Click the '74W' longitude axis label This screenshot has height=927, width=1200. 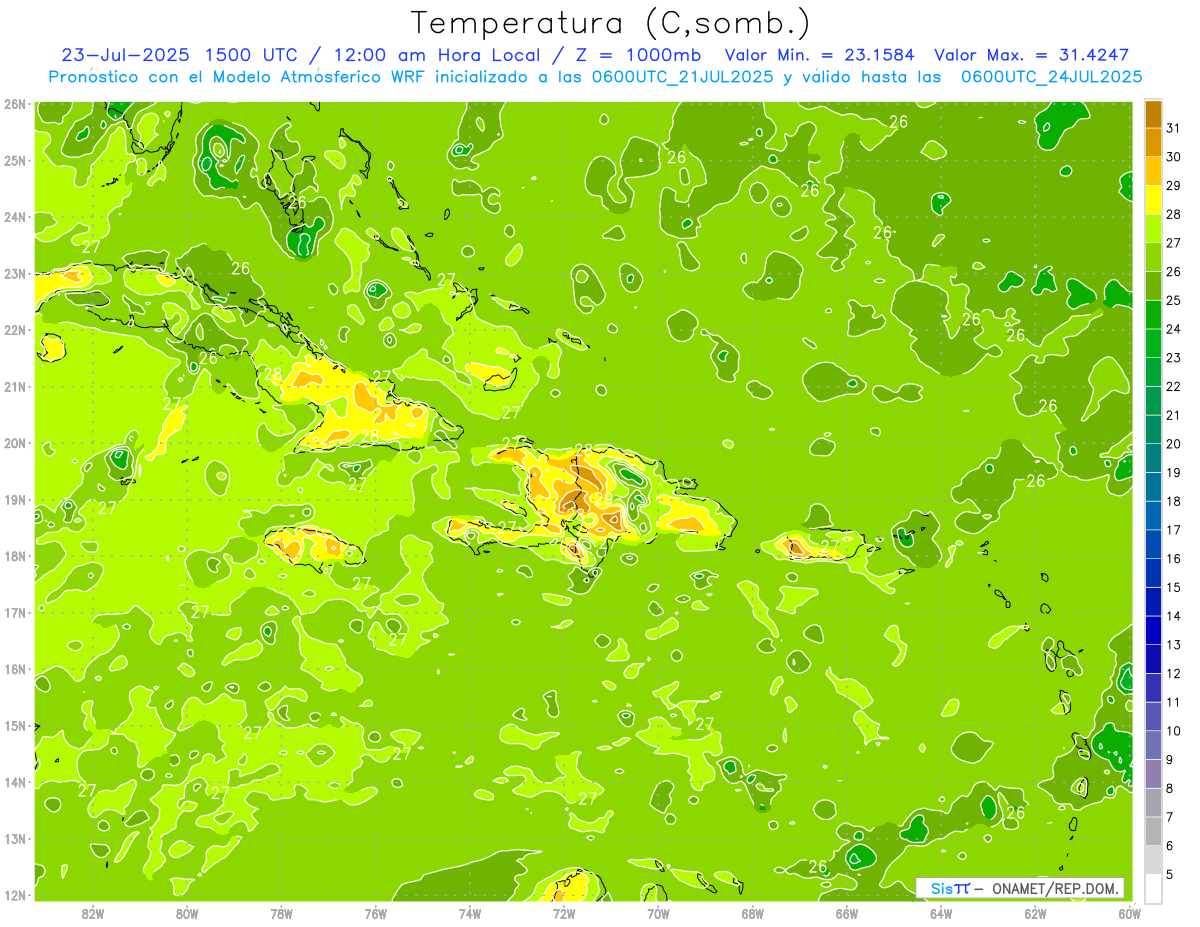[469, 913]
